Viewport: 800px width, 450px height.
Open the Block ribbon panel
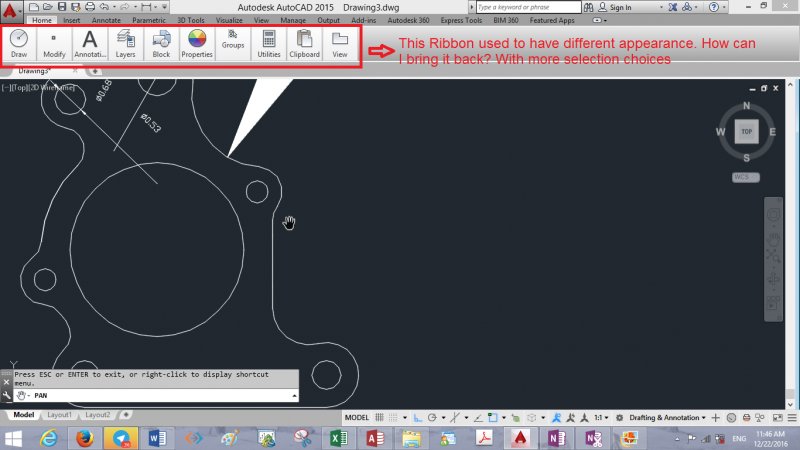tap(161, 43)
